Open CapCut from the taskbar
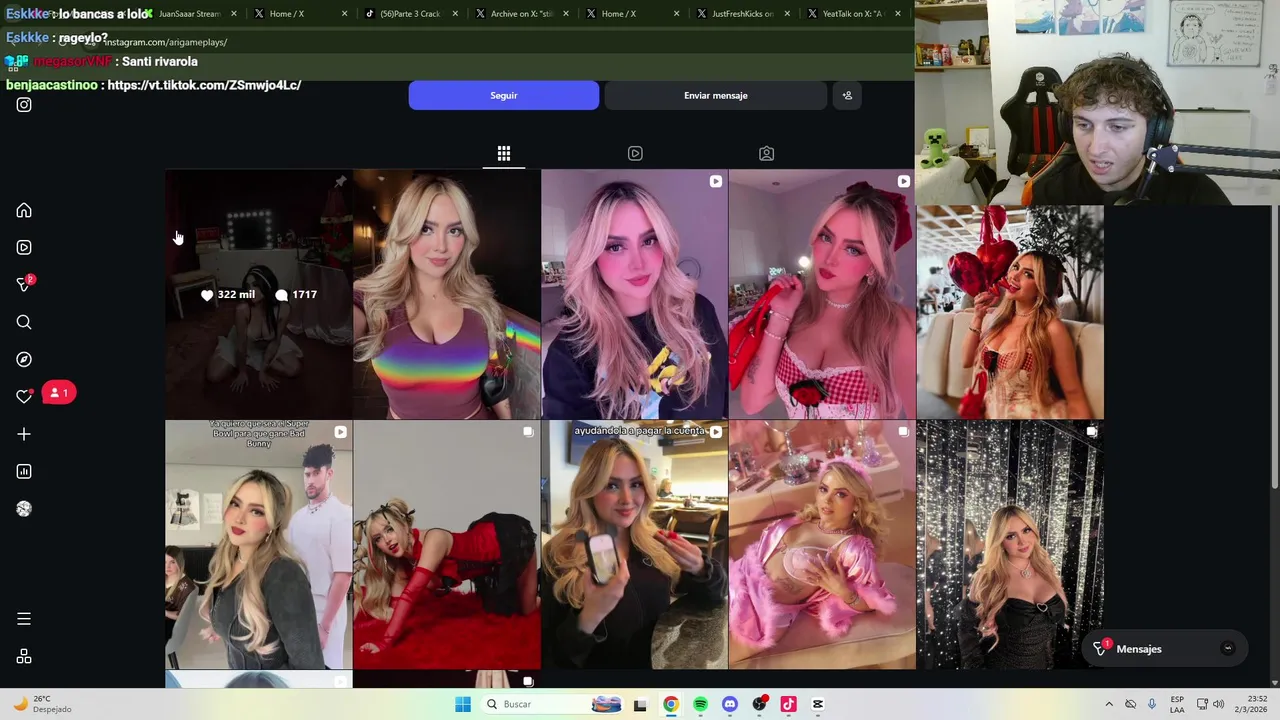Screen dimensions: 1280x720 pos(818,704)
